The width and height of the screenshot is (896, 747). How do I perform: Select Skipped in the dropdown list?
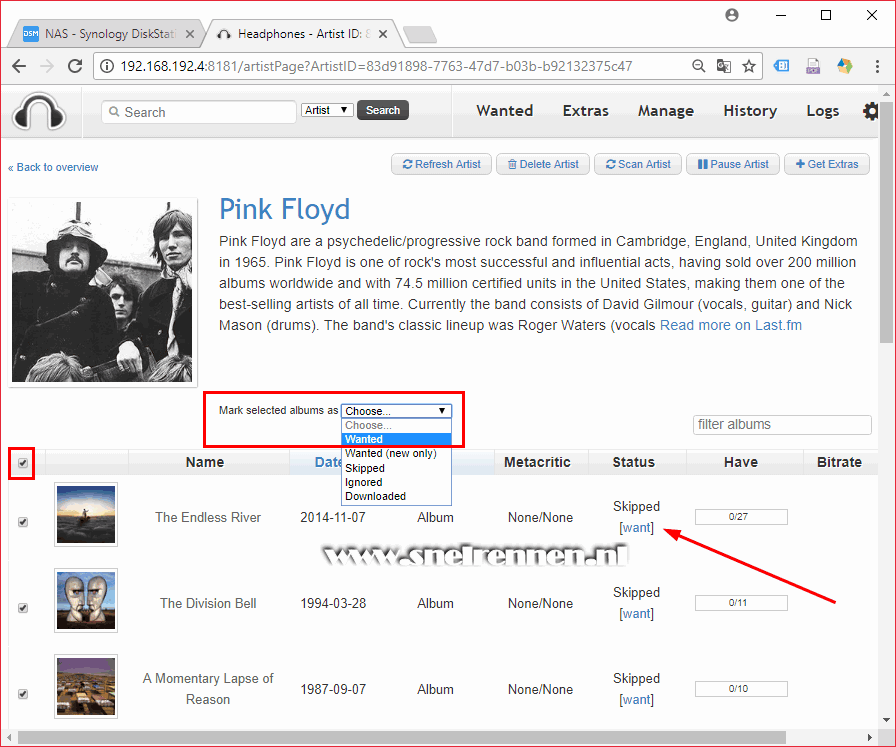coord(396,468)
